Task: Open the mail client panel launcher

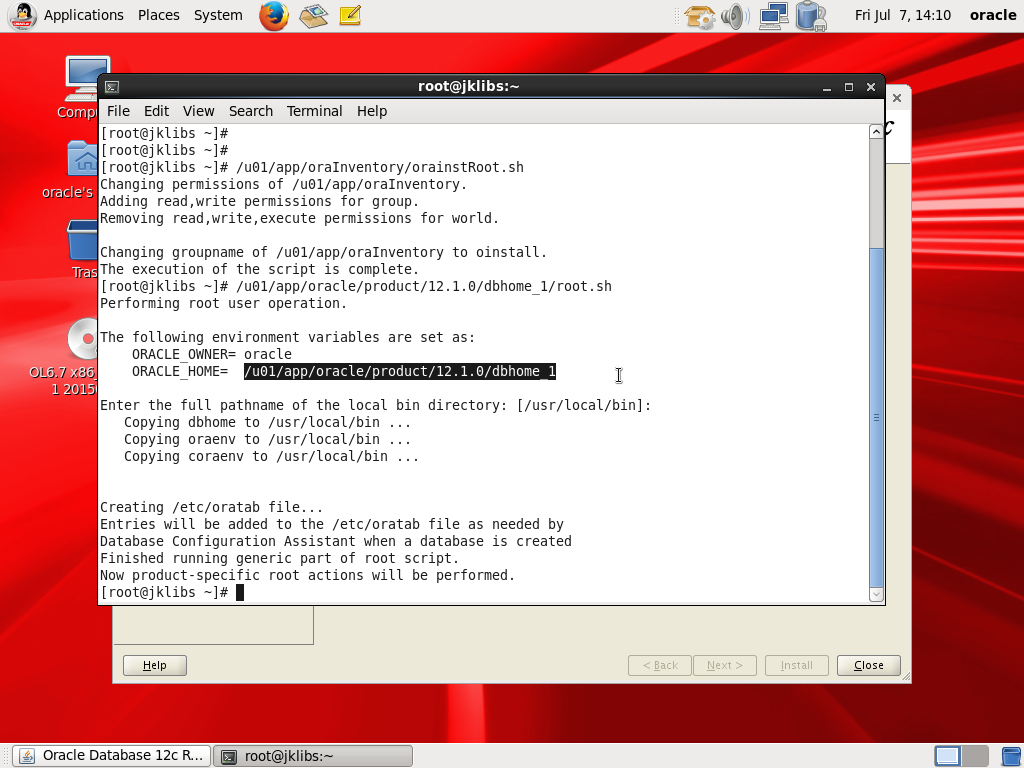Action: click(313, 16)
